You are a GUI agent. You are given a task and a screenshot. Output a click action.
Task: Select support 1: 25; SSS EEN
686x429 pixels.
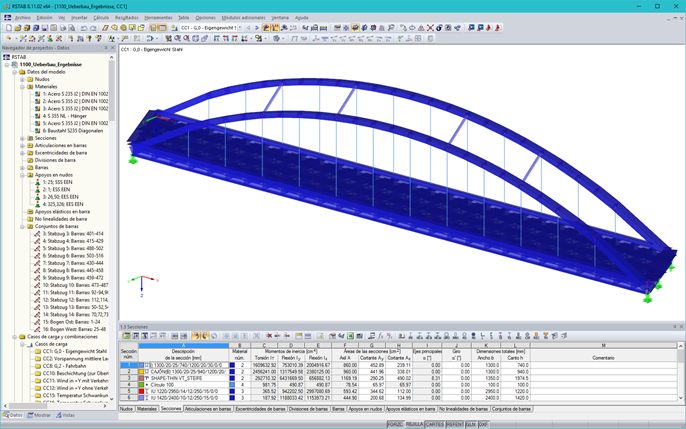[57, 182]
